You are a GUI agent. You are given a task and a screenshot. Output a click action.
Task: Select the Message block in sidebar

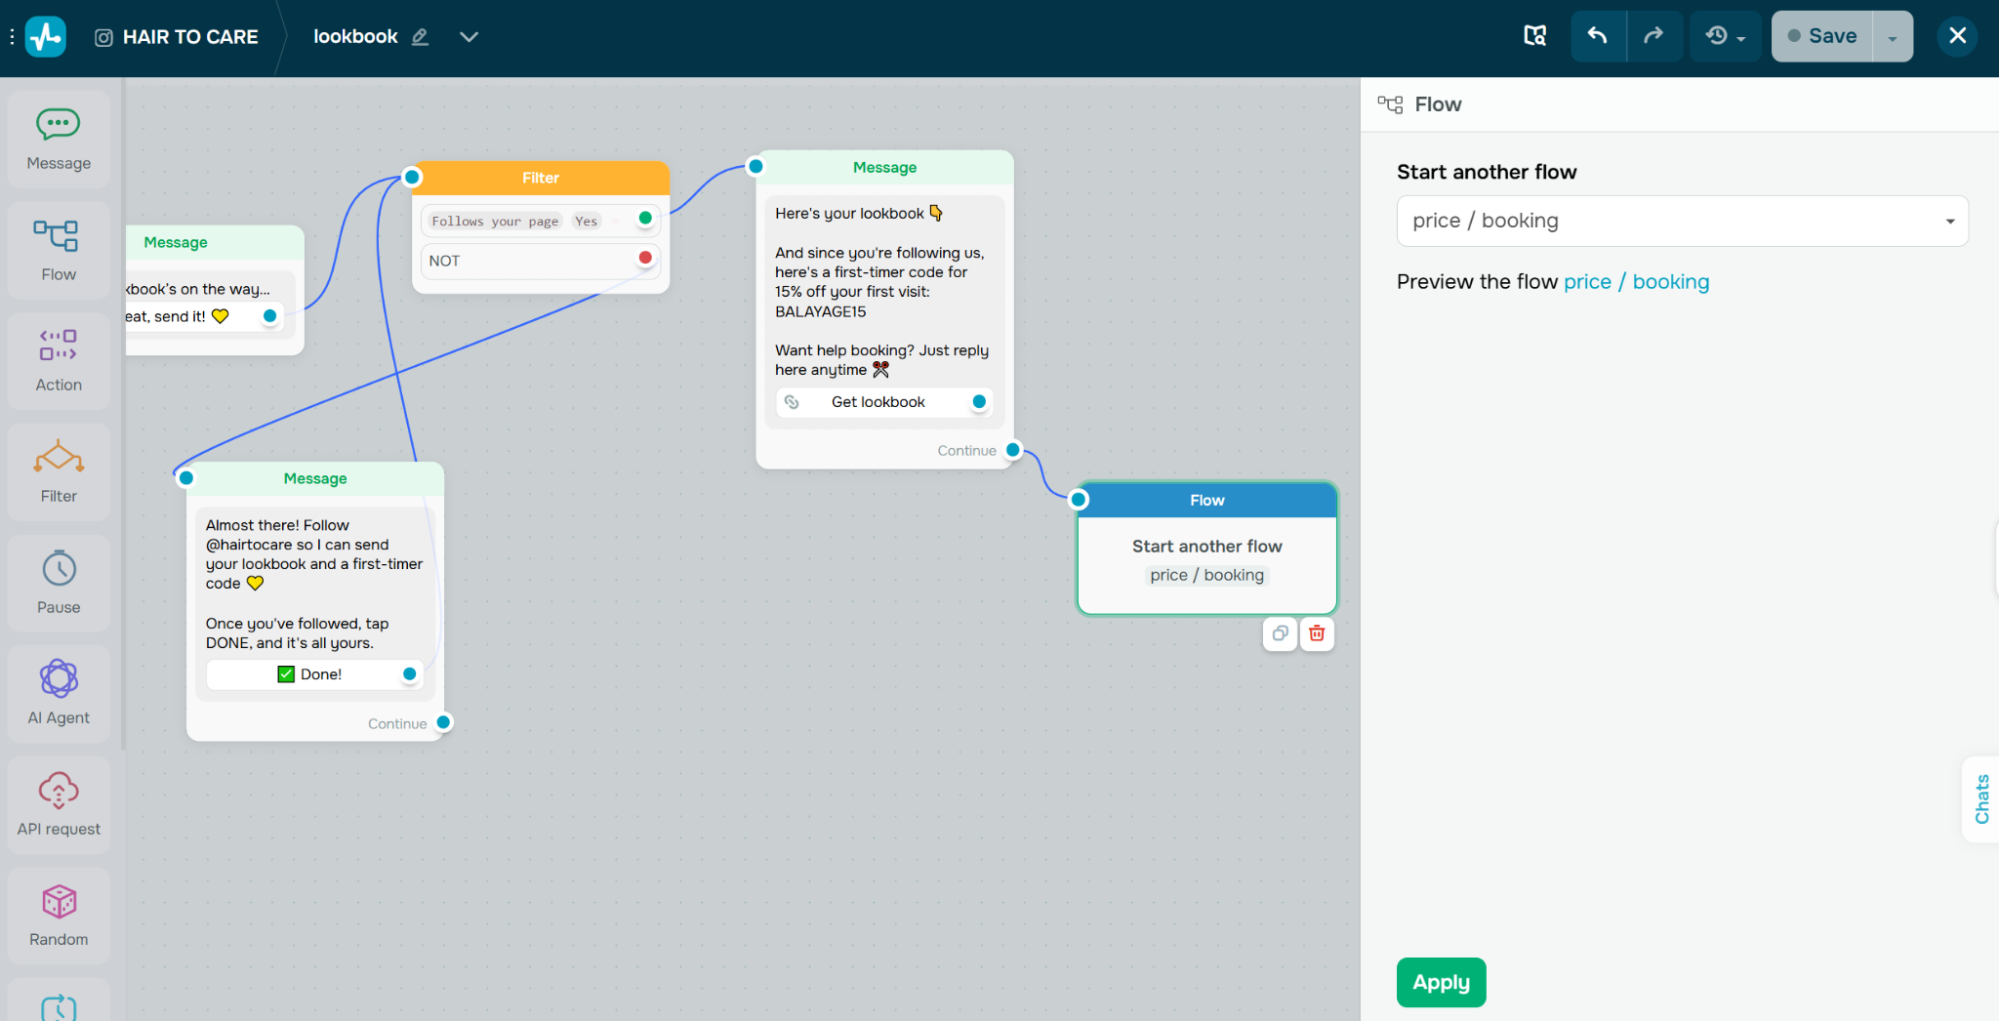(58, 139)
